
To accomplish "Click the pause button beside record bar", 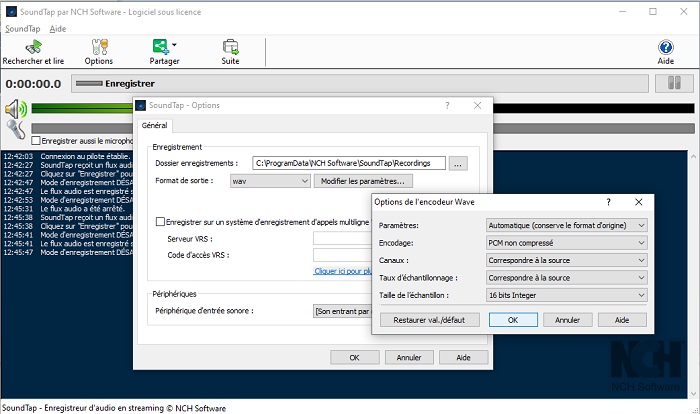I will click(x=674, y=83).
